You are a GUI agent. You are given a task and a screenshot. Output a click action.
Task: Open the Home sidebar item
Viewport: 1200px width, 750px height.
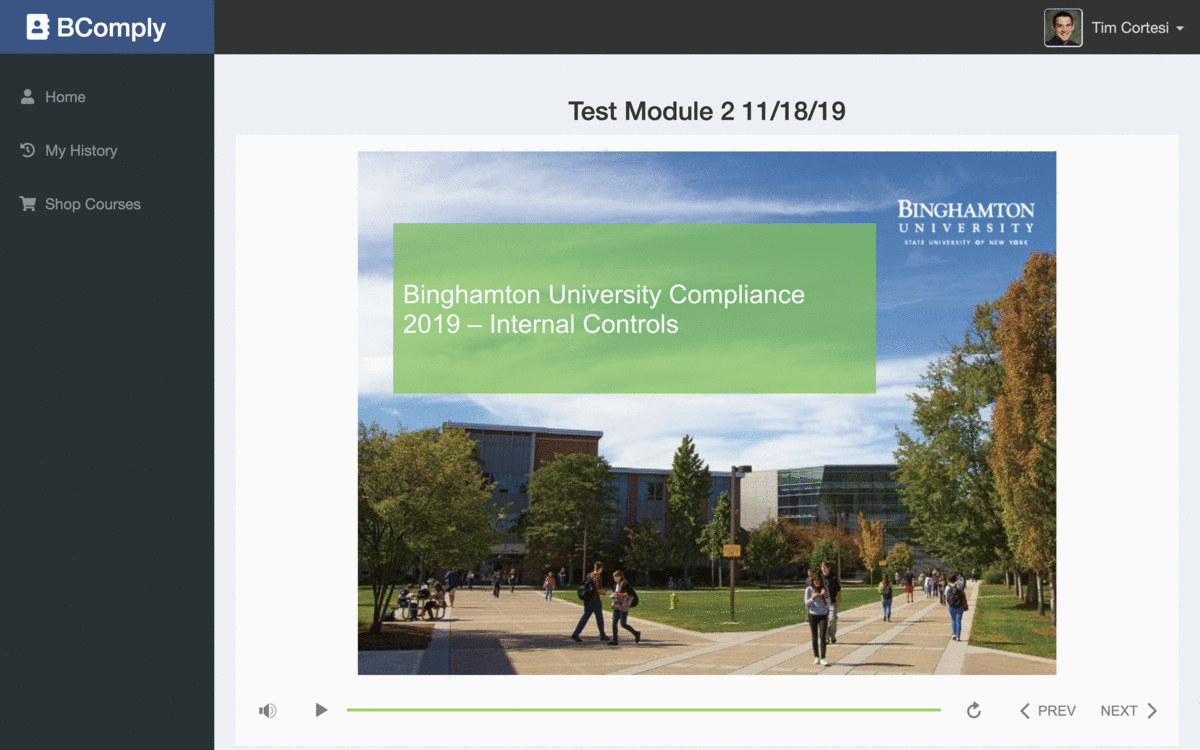[53, 97]
